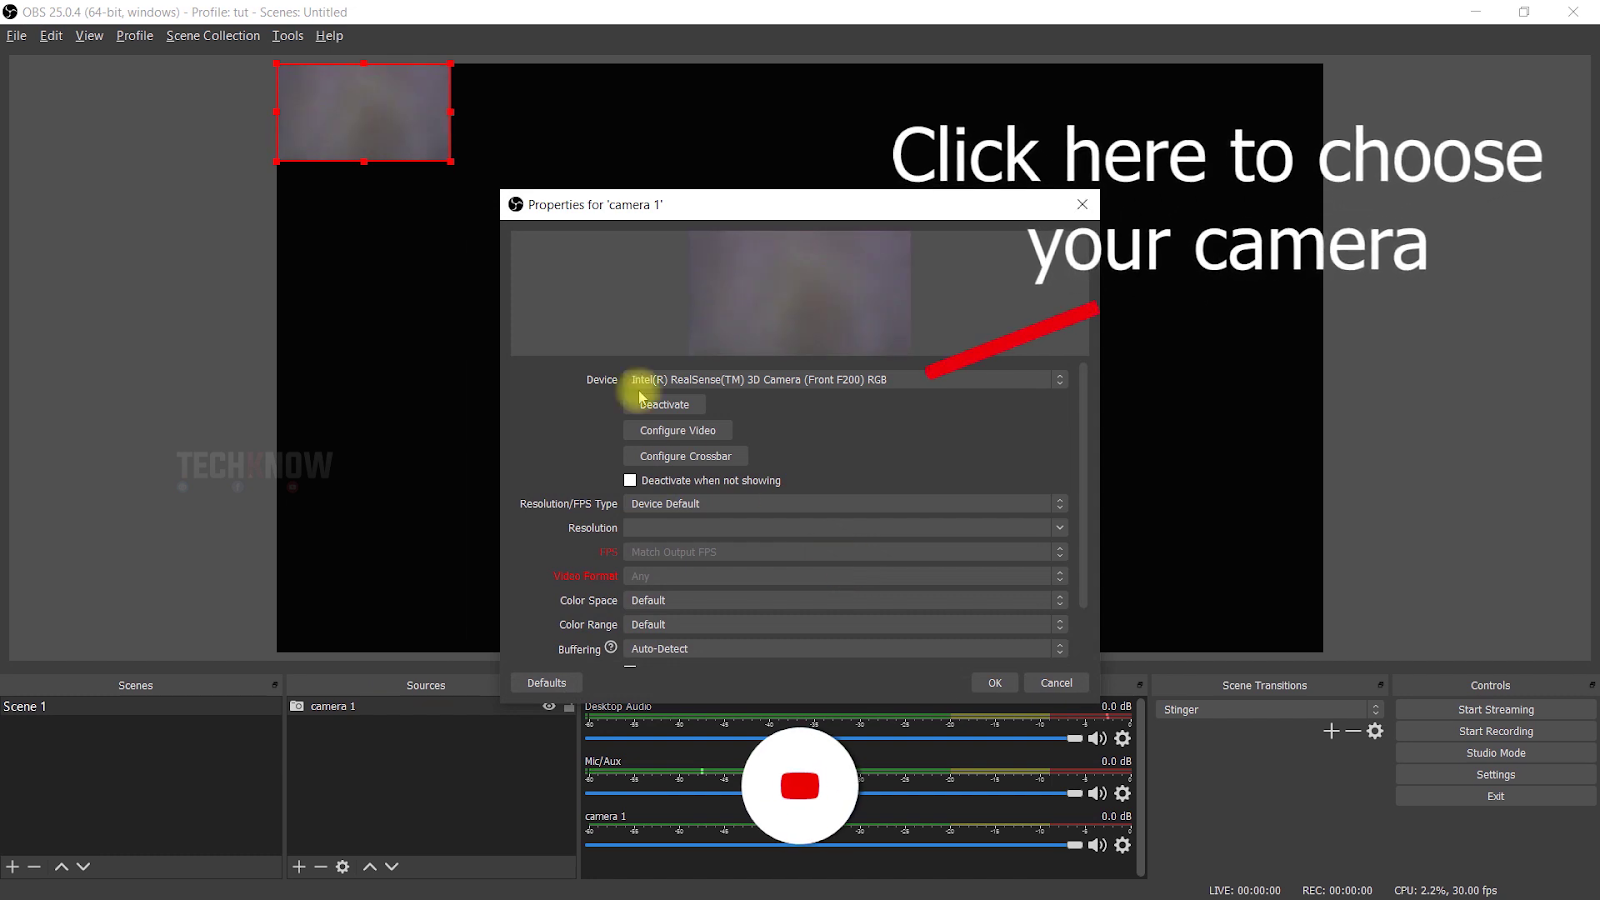Toggle camera 1 source visibility eye
The image size is (1600, 900).
click(549, 706)
